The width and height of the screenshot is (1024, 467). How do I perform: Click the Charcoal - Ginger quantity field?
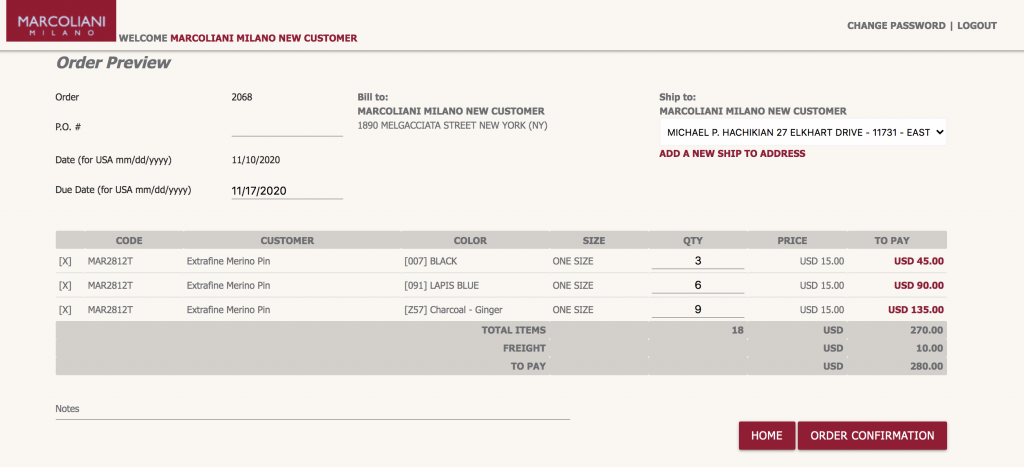click(697, 310)
